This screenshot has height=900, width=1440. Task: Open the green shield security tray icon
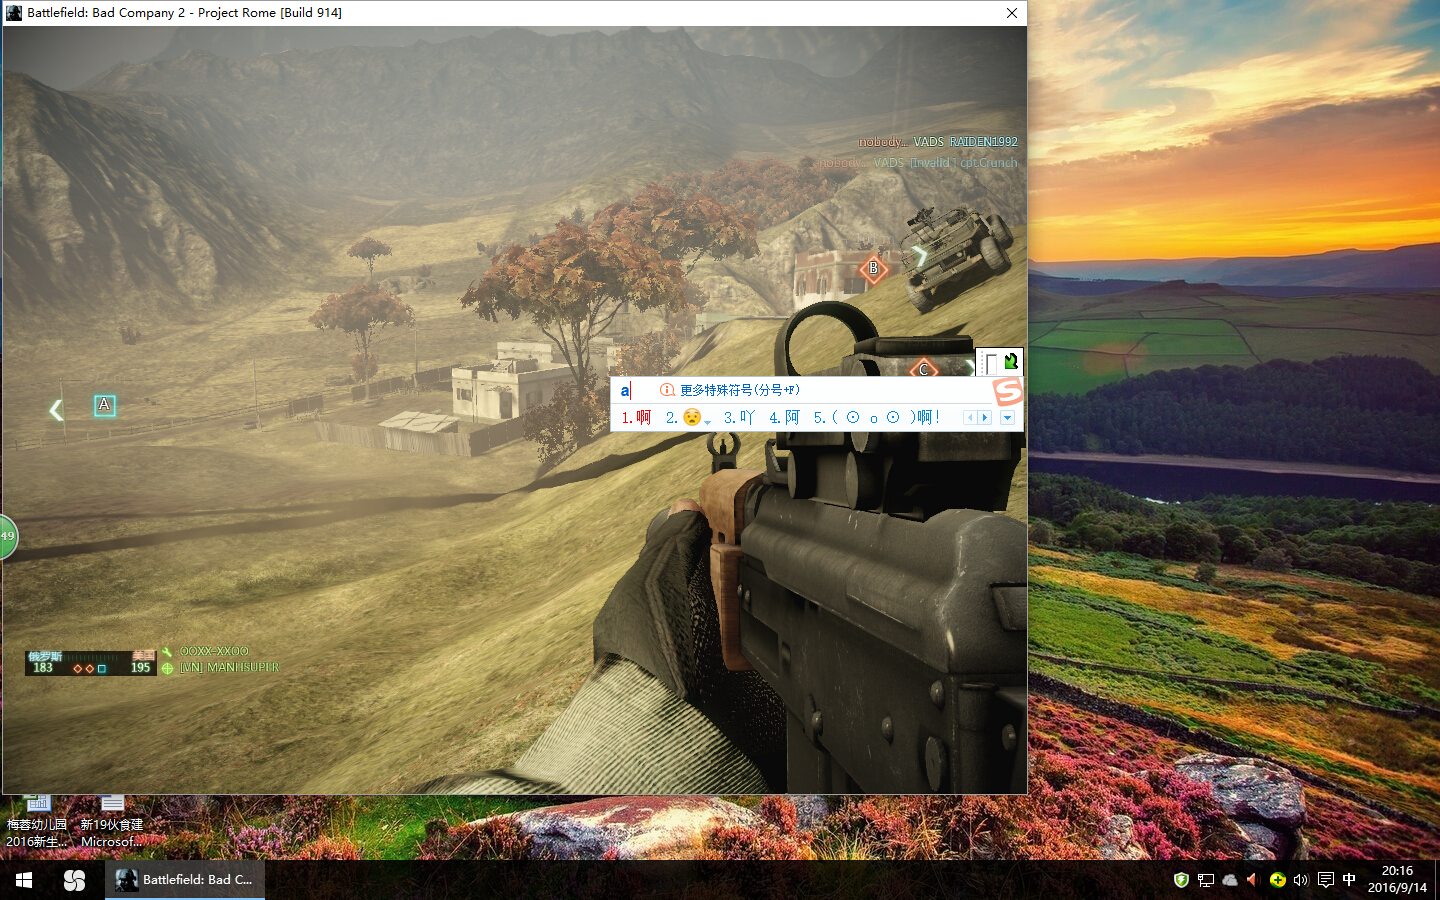(1181, 880)
